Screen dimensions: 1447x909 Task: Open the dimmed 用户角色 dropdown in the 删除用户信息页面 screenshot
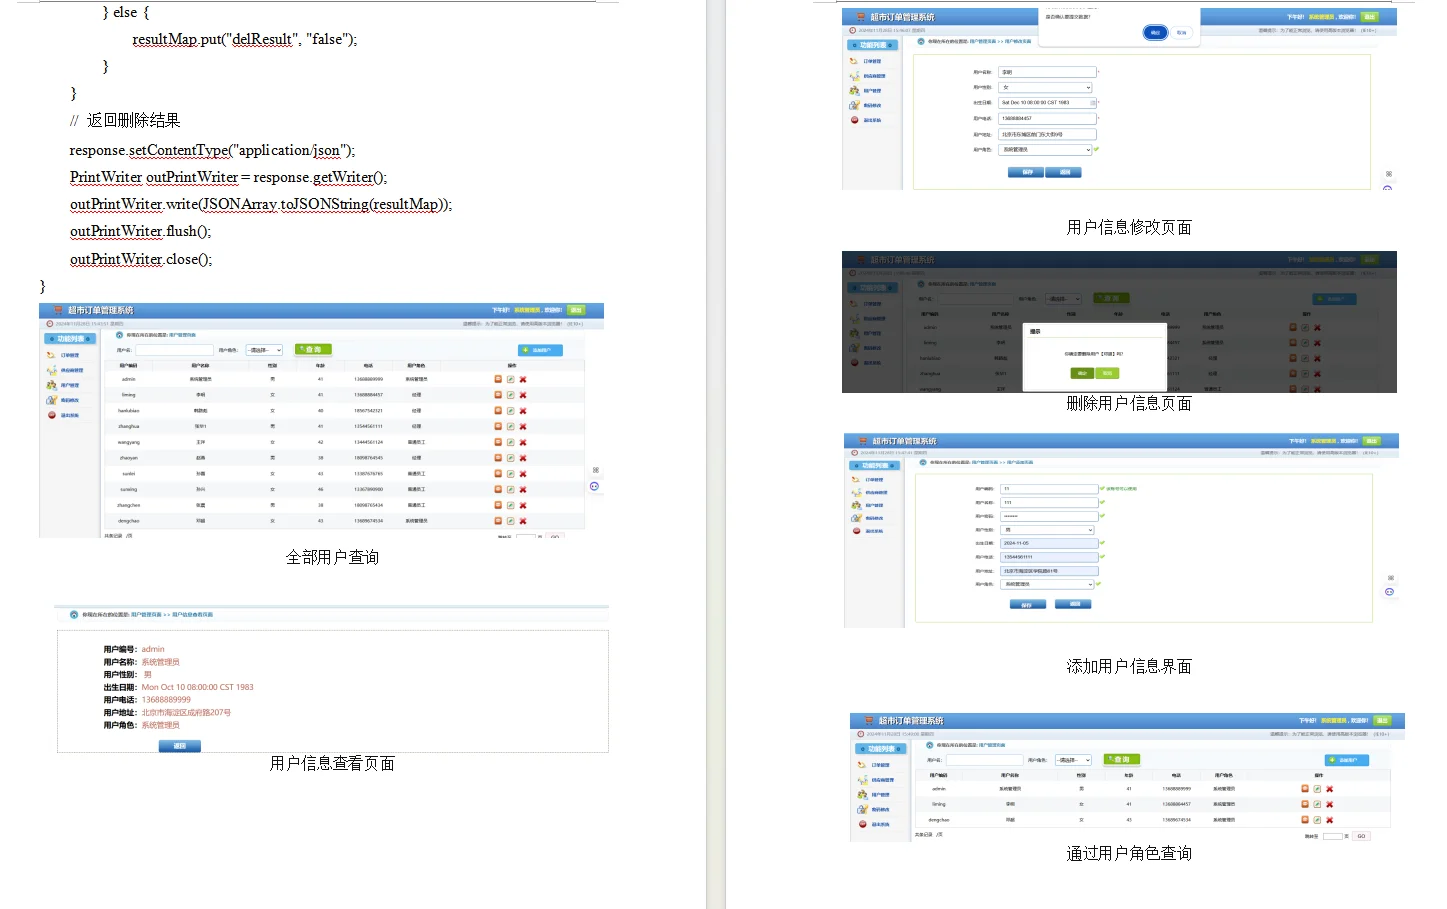pos(1063,299)
